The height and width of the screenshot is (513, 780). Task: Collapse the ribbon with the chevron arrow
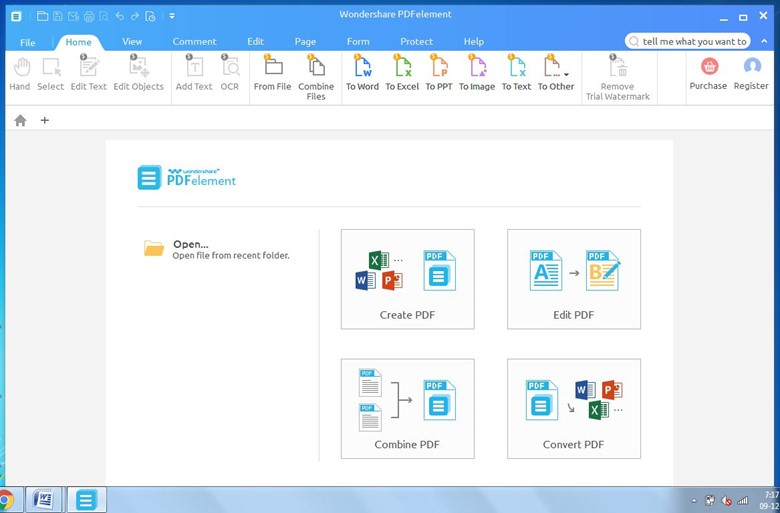764,41
